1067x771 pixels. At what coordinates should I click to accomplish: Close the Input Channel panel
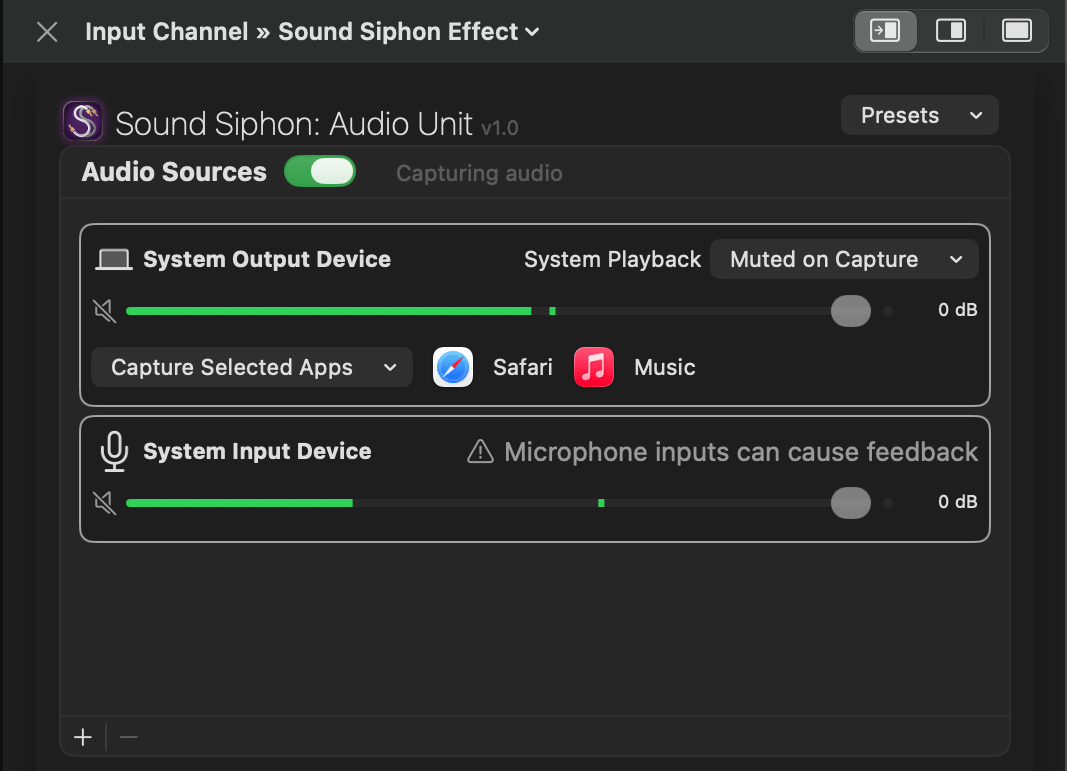pyautogui.click(x=47, y=32)
